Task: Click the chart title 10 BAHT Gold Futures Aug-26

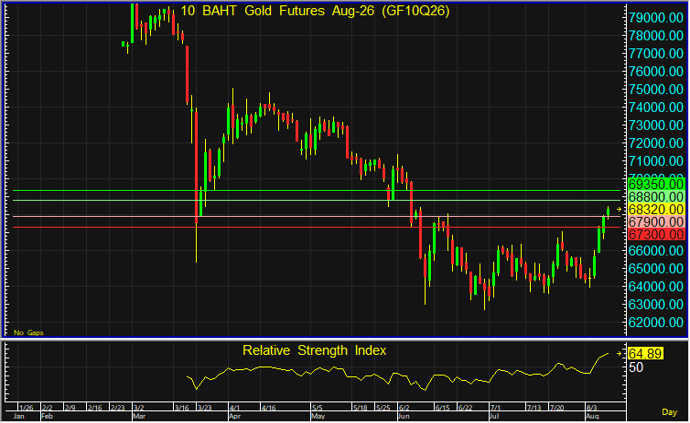Action: tap(315, 11)
